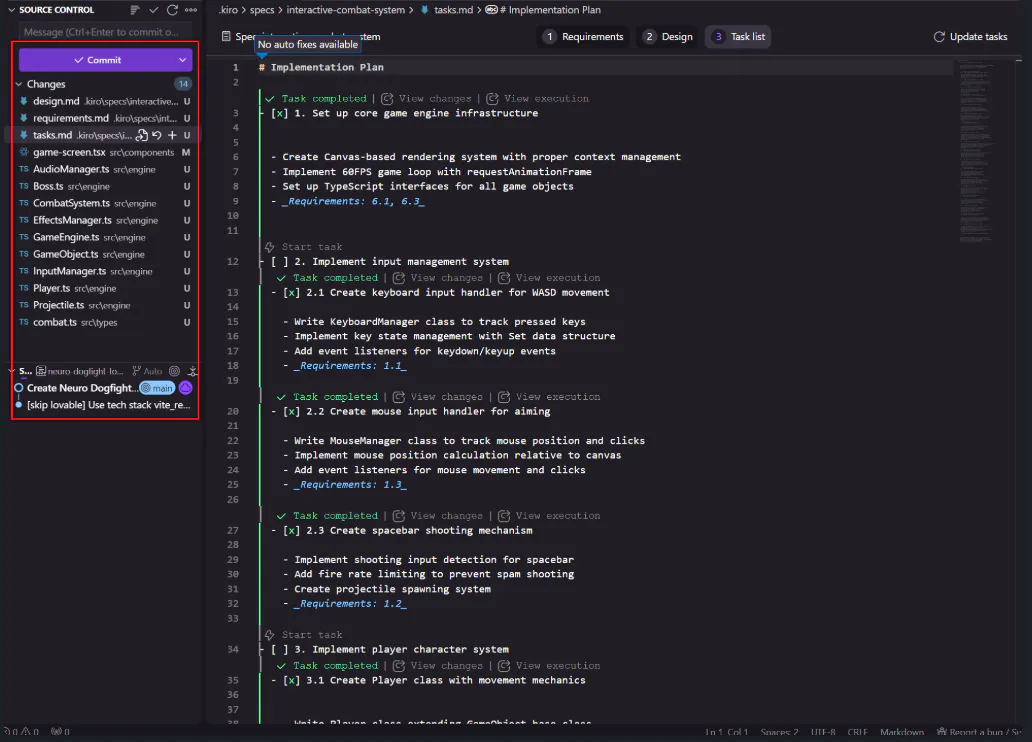Open AudioManager.ts in changes list

click(x=103, y=169)
